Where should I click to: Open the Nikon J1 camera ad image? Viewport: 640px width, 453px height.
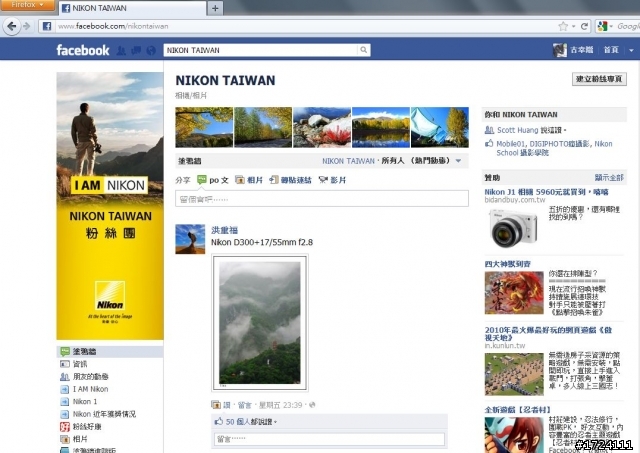(x=513, y=228)
